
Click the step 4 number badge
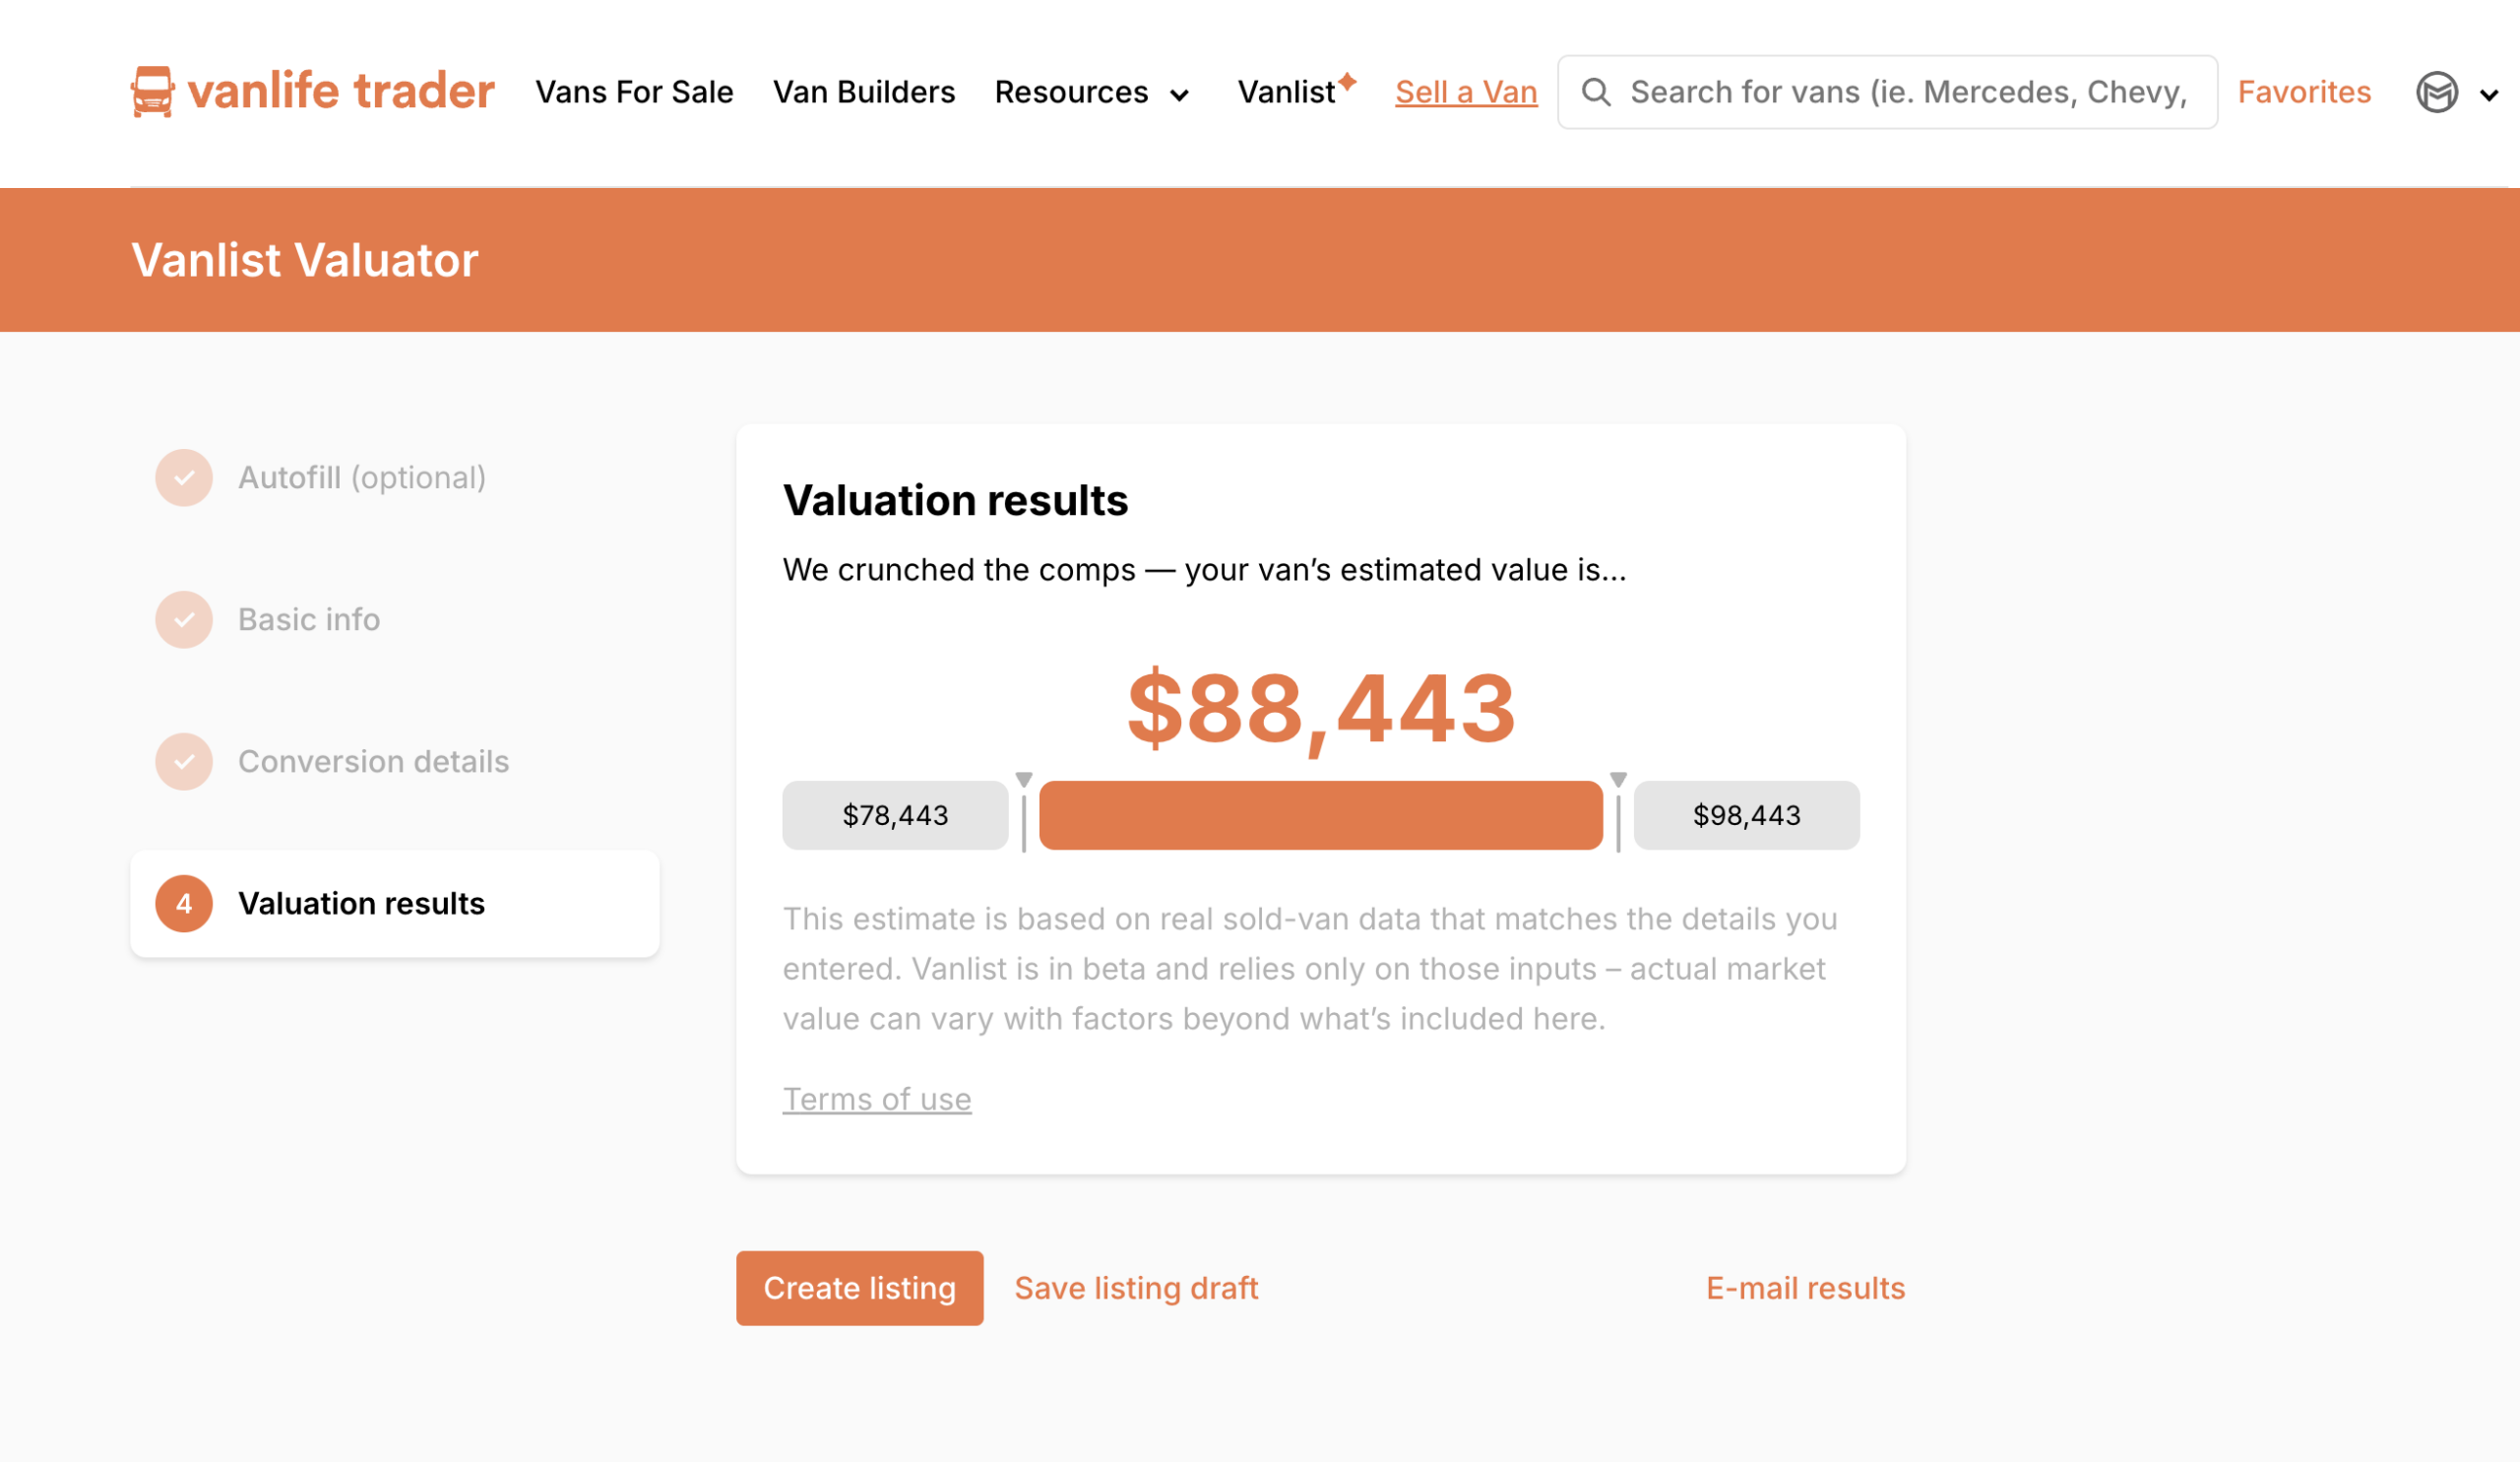(x=184, y=904)
